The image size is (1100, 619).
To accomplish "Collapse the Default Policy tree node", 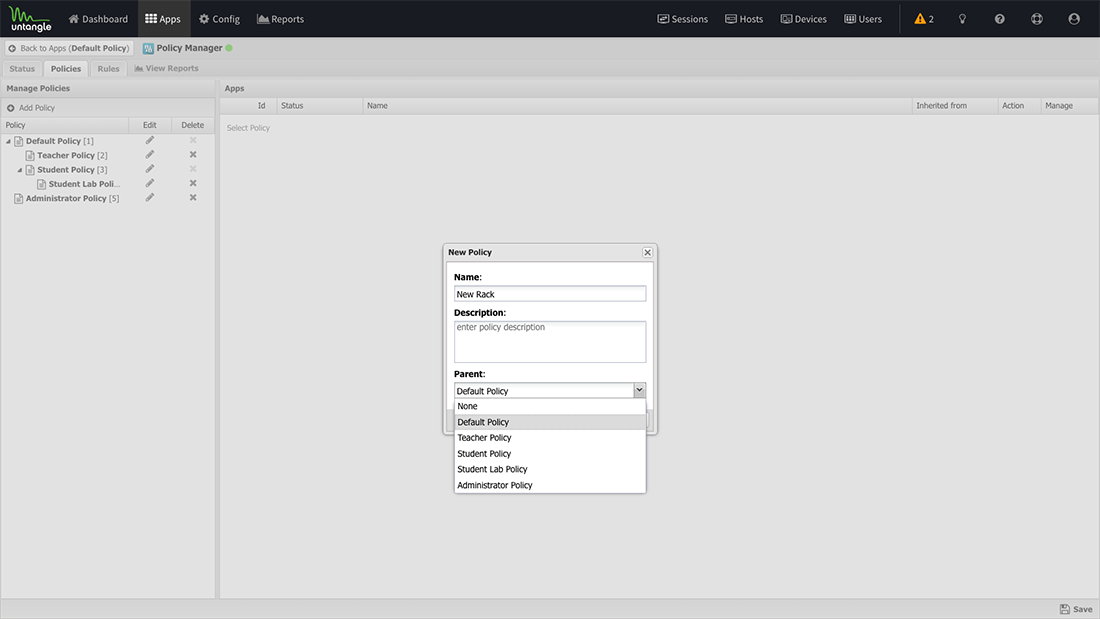I will (8, 141).
